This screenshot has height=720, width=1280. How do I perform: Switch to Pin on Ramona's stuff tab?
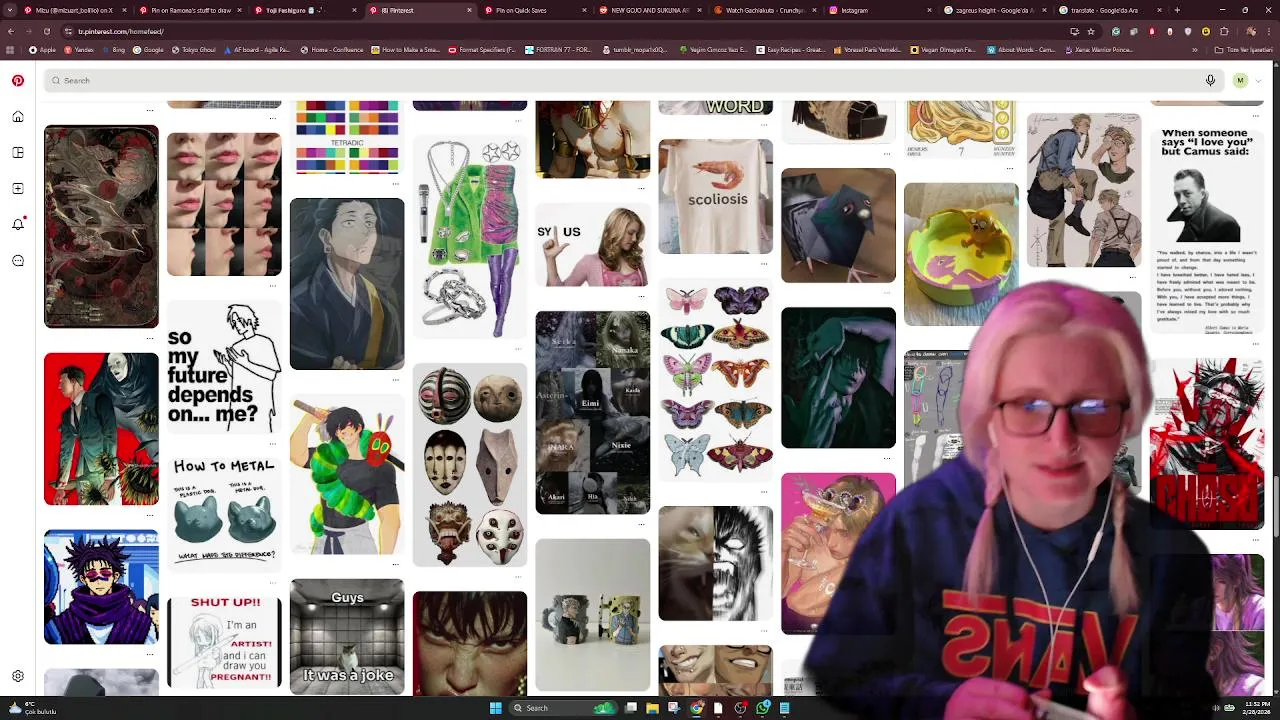pyautogui.click(x=190, y=10)
